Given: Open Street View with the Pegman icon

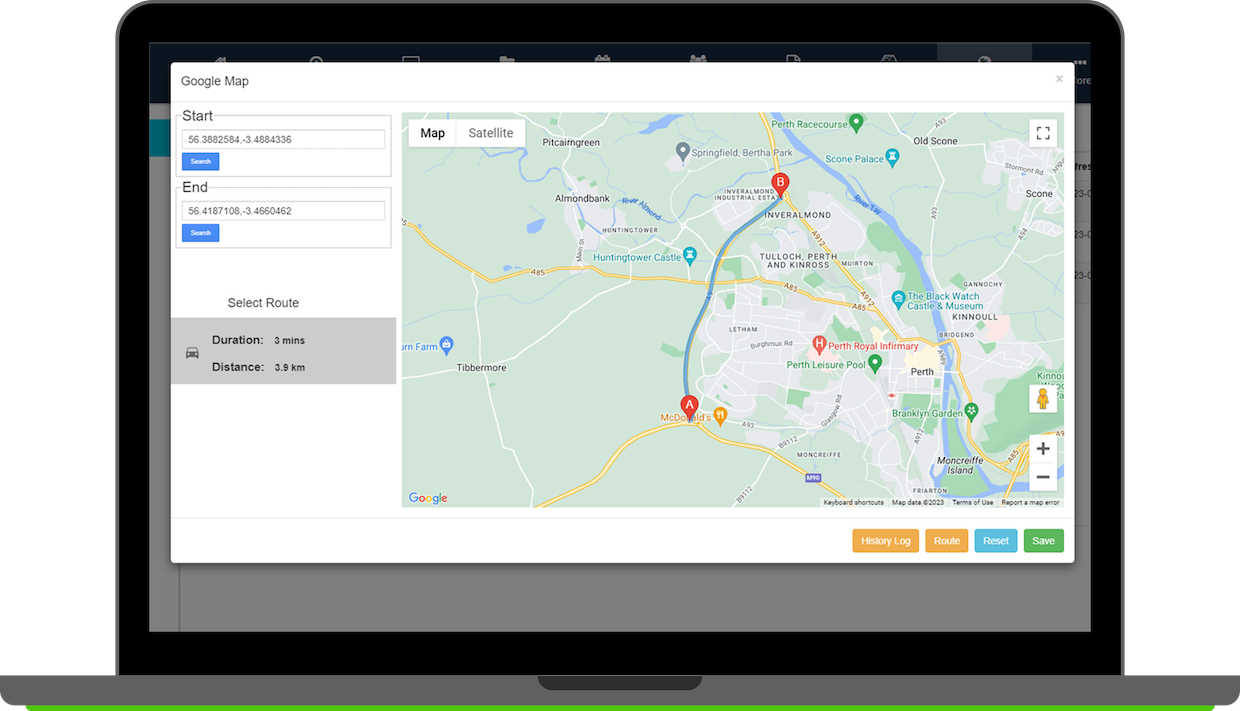Looking at the screenshot, I should click(1043, 399).
